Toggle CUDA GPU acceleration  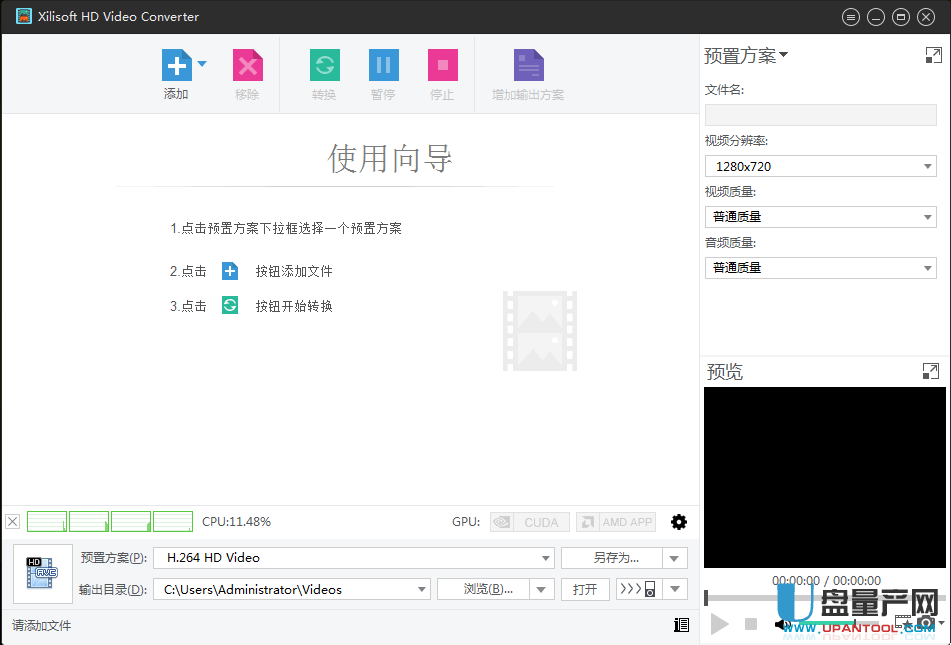click(530, 522)
